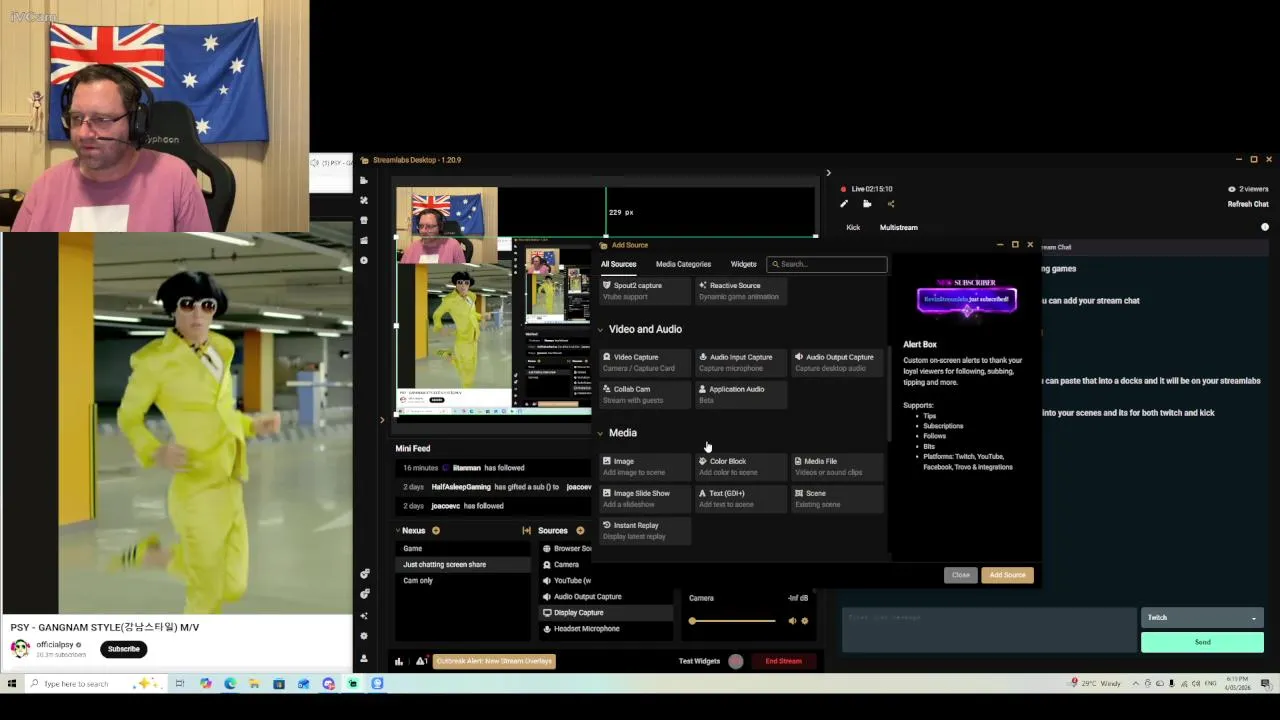Choose the Audio Input Capture source
Image resolution: width=1280 pixels, height=720 pixels.
(741, 362)
